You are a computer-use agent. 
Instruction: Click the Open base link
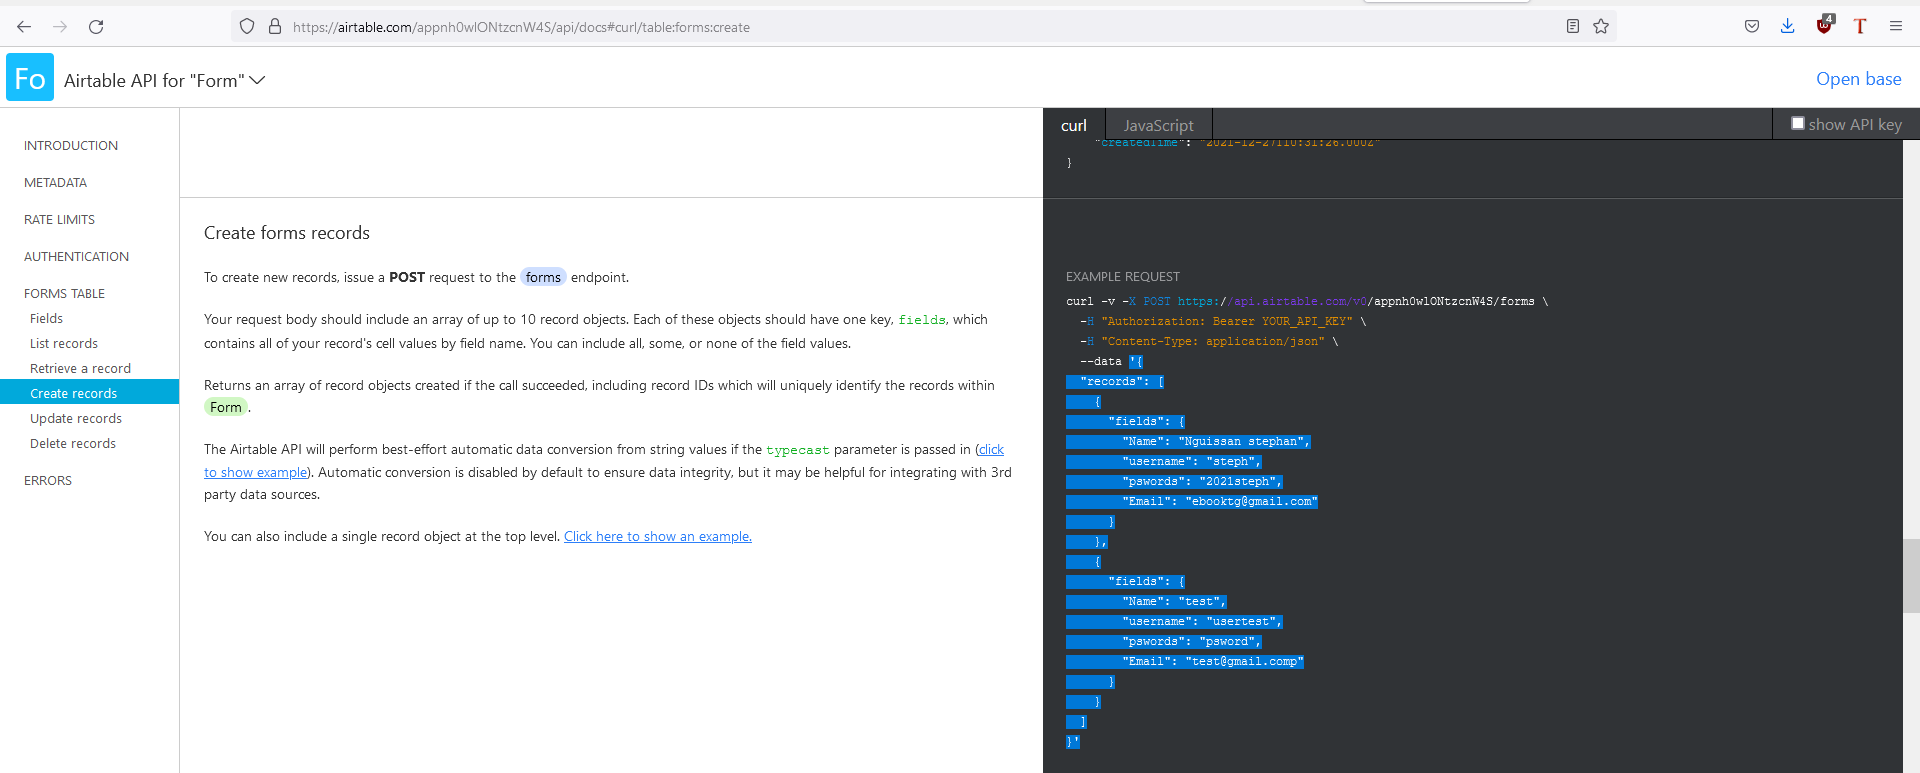point(1859,79)
